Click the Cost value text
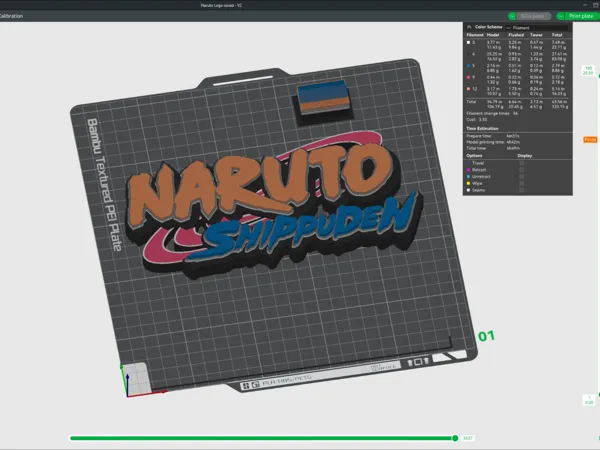 [482, 119]
